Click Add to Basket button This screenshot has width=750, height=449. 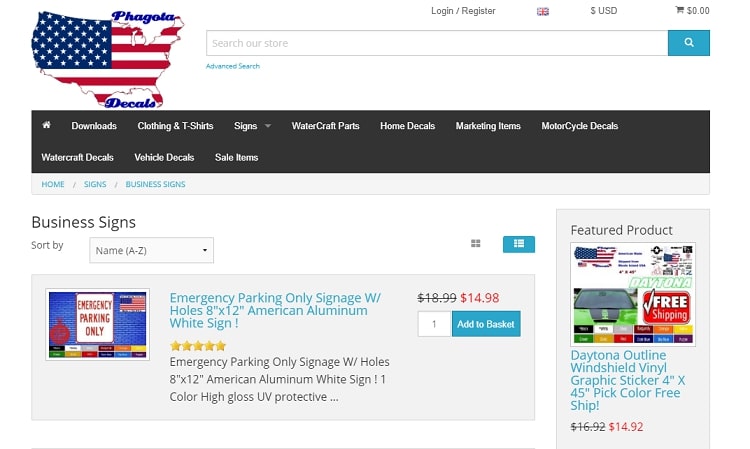click(486, 324)
